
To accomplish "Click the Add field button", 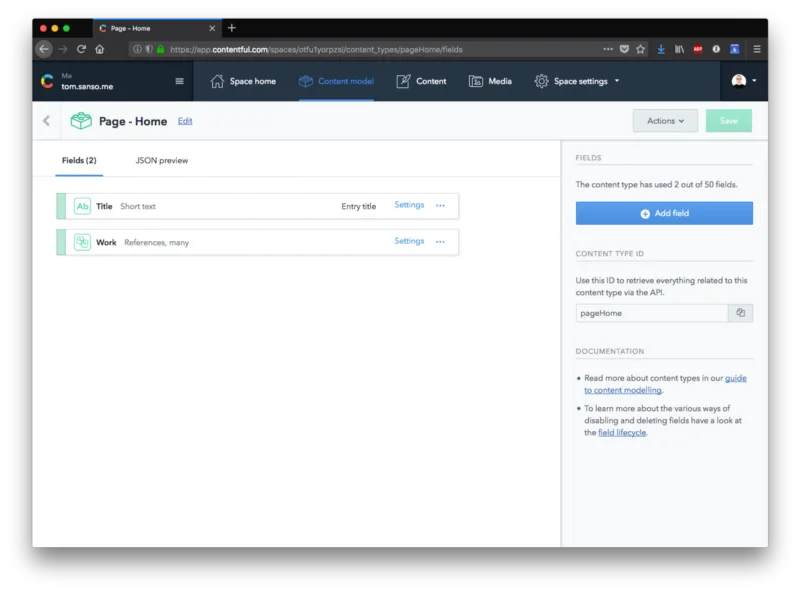I will click(664, 213).
